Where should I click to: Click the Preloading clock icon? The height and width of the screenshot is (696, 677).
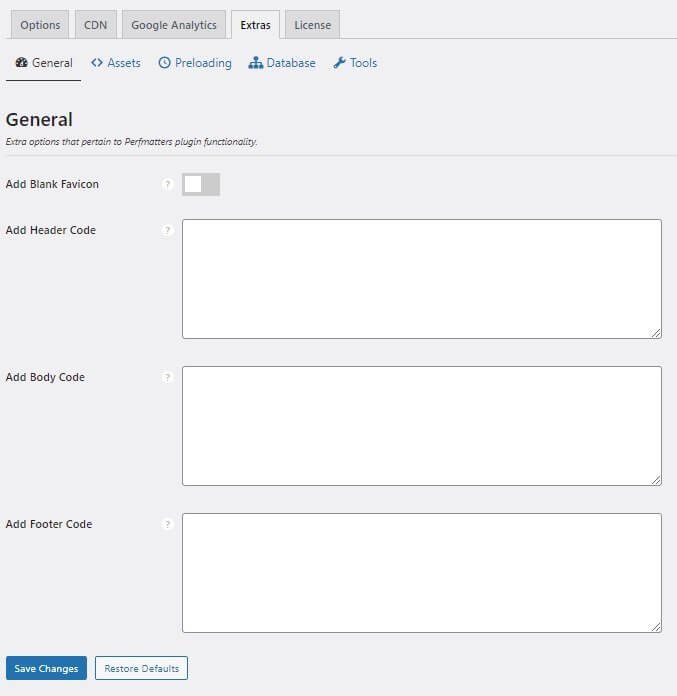coord(164,63)
